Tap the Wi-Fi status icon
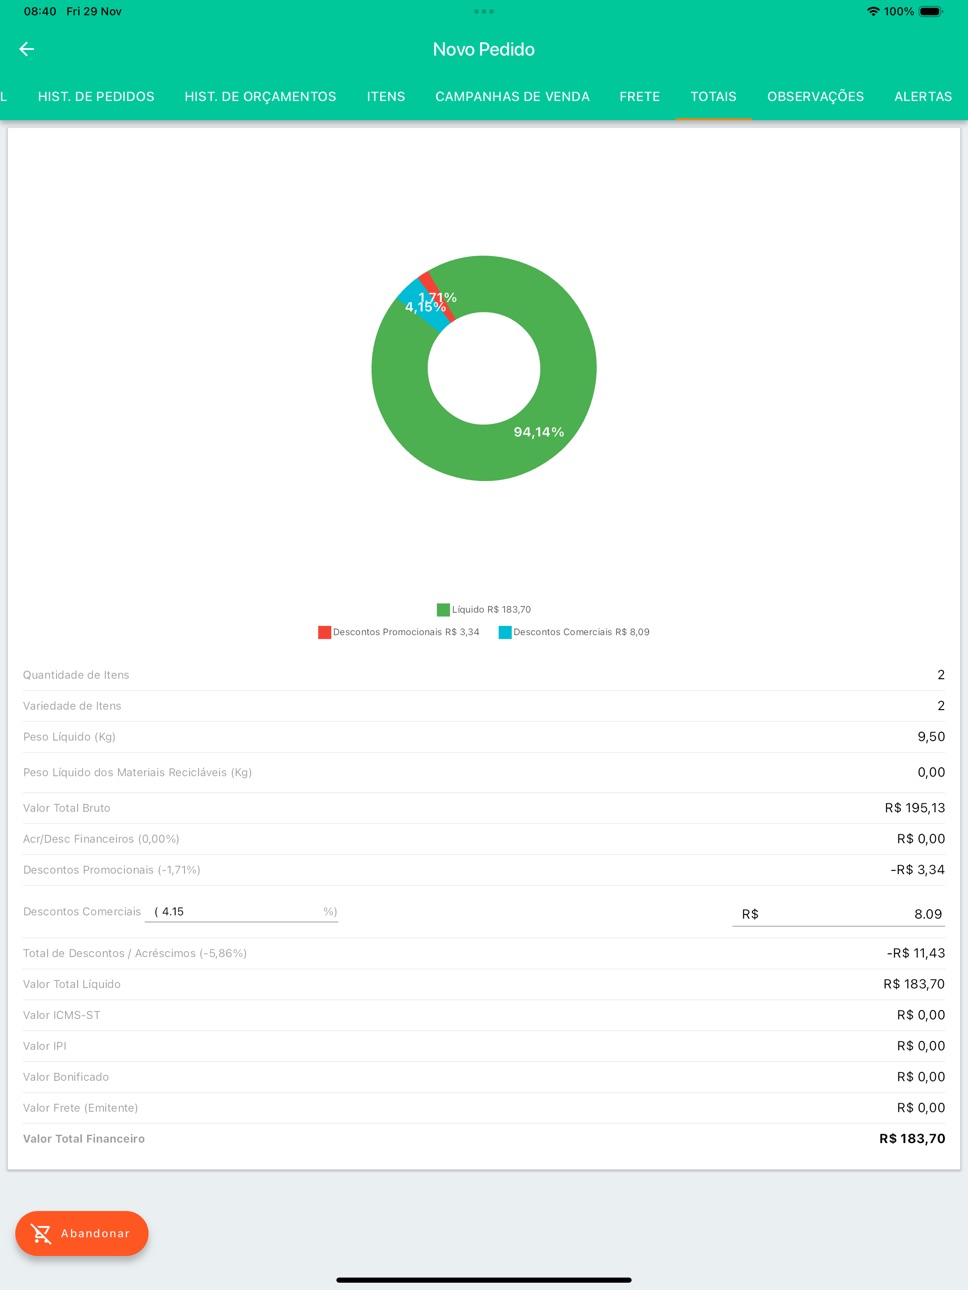 (x=873, y=12)
